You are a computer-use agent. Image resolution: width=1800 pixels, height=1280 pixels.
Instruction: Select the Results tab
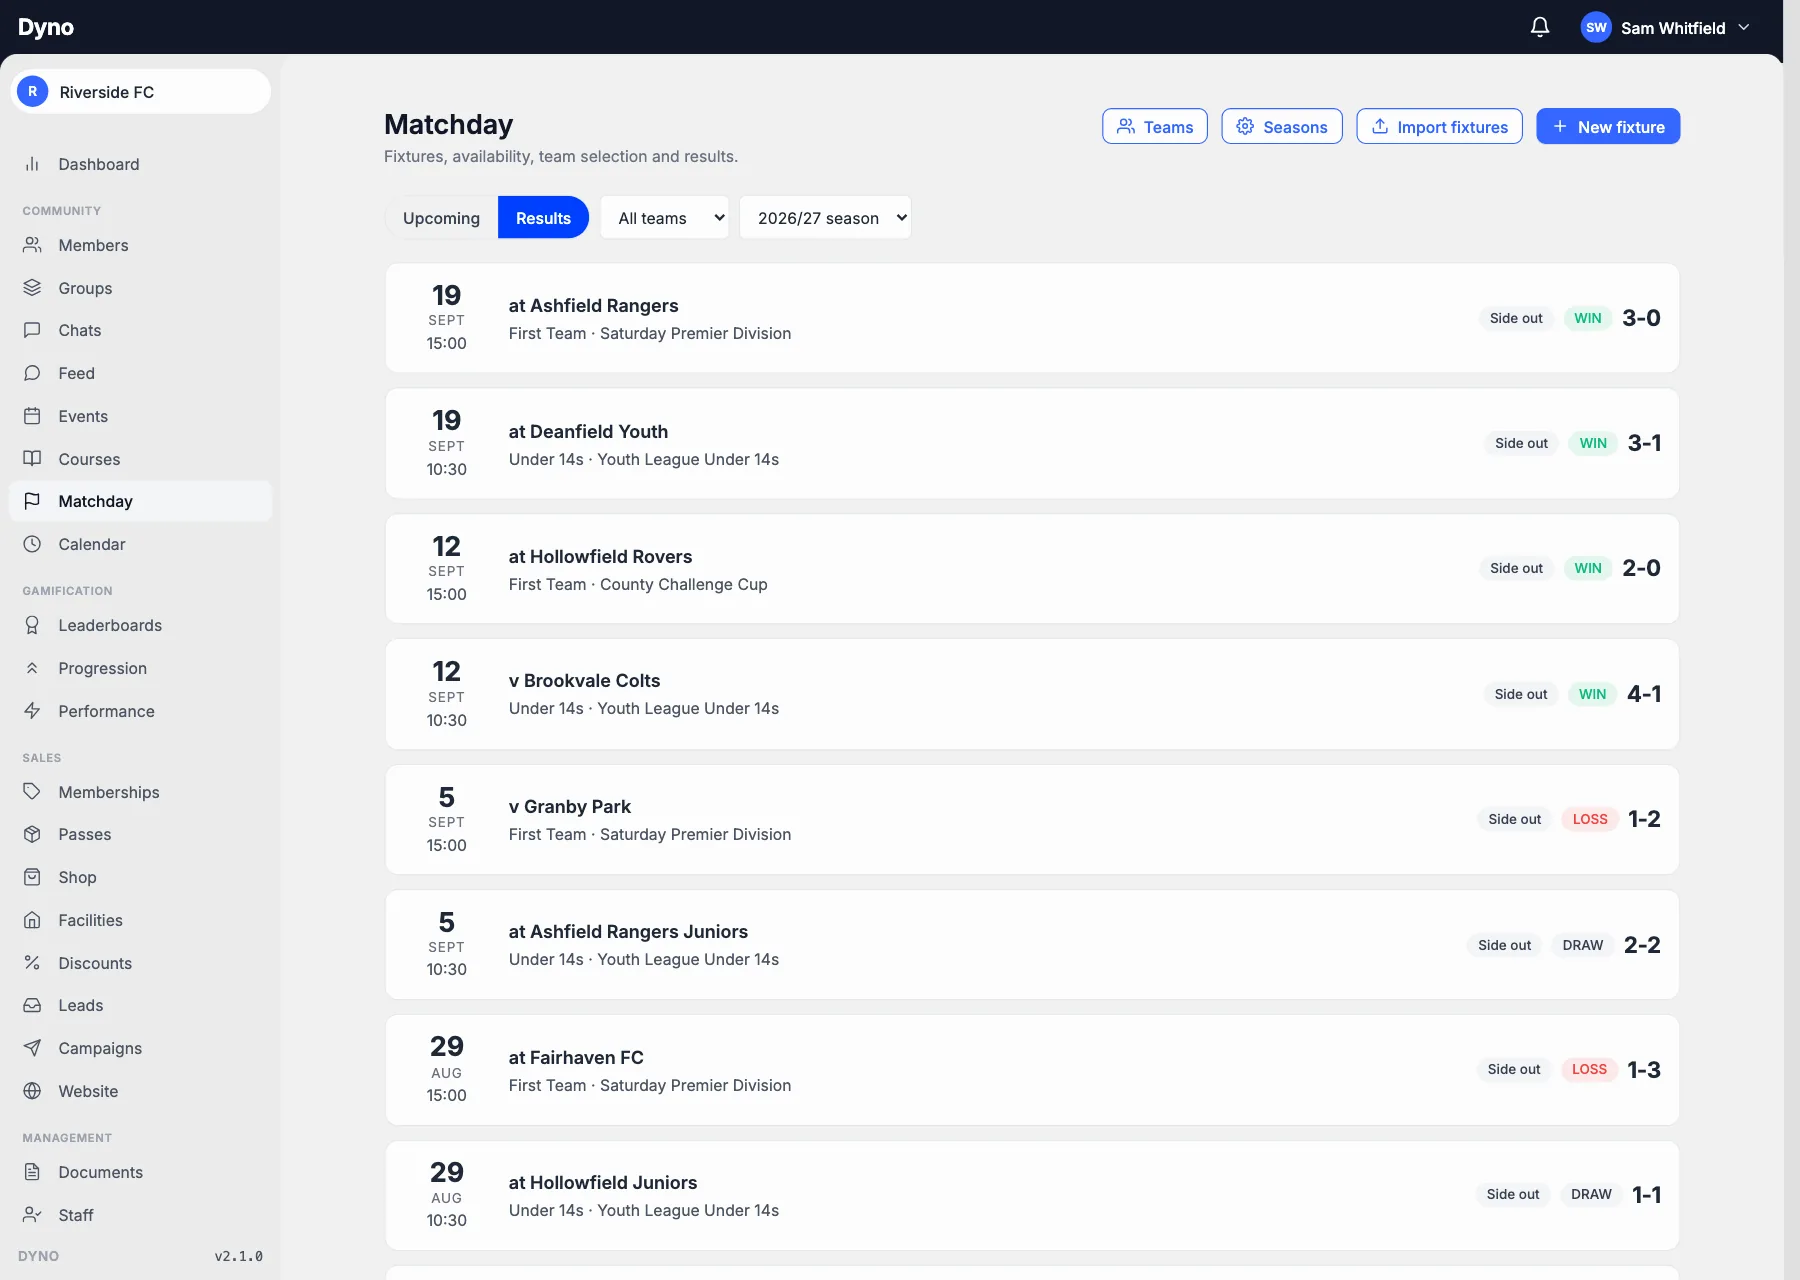point(543,218)
